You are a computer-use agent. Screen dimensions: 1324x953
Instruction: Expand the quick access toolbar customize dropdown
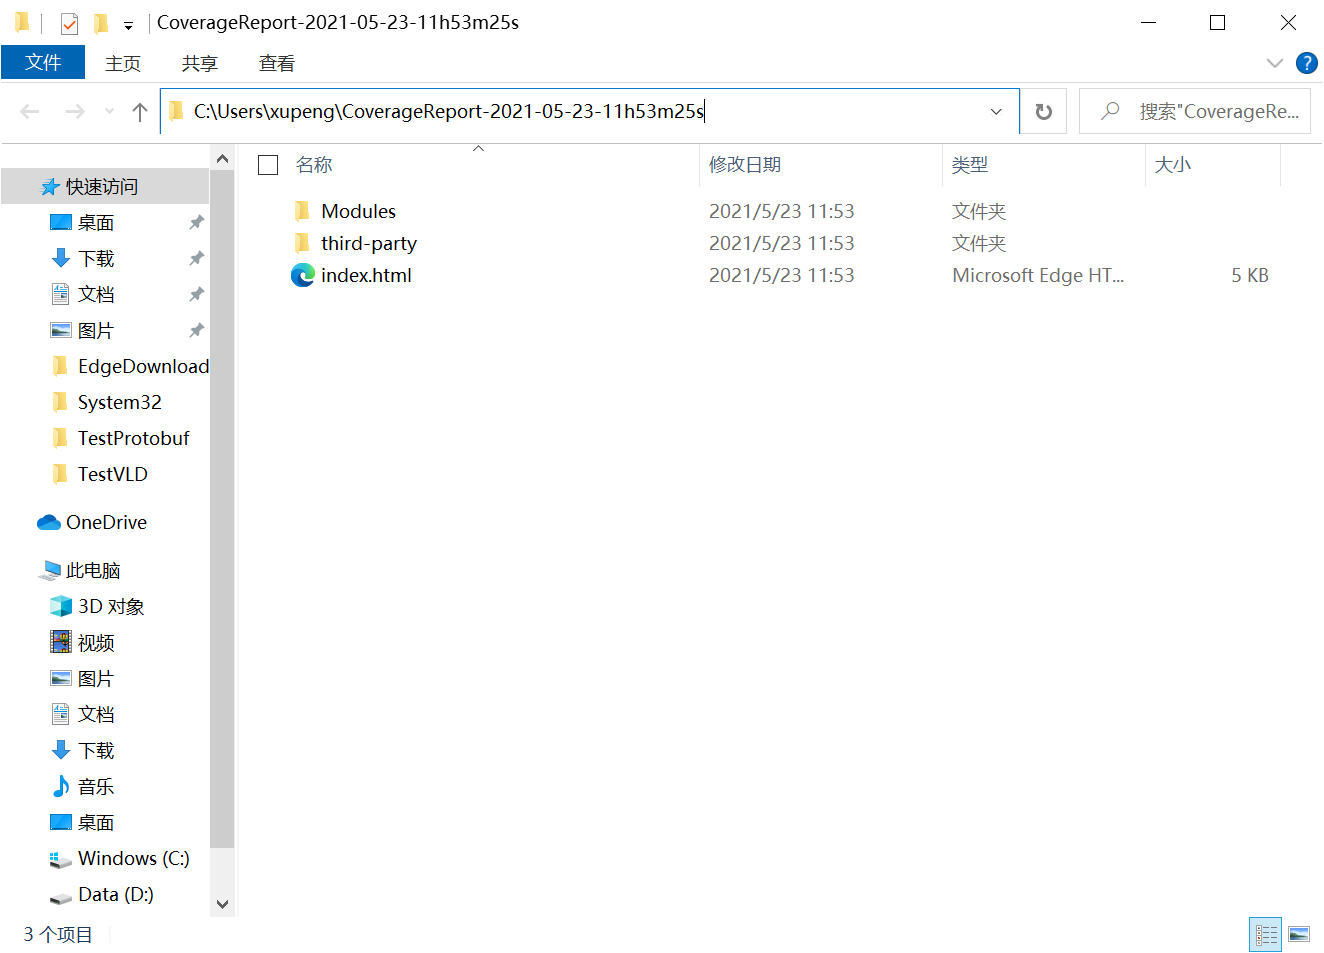[128, 25]
